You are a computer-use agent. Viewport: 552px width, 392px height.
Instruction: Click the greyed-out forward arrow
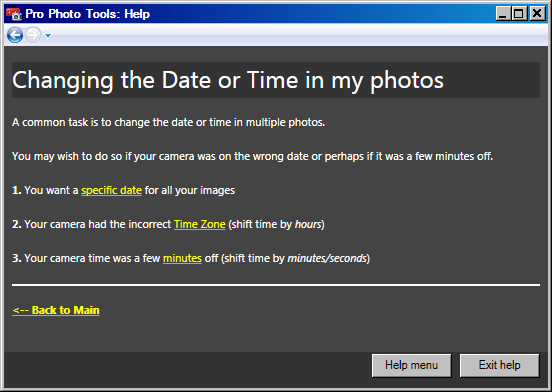click(x=33, y=35)
